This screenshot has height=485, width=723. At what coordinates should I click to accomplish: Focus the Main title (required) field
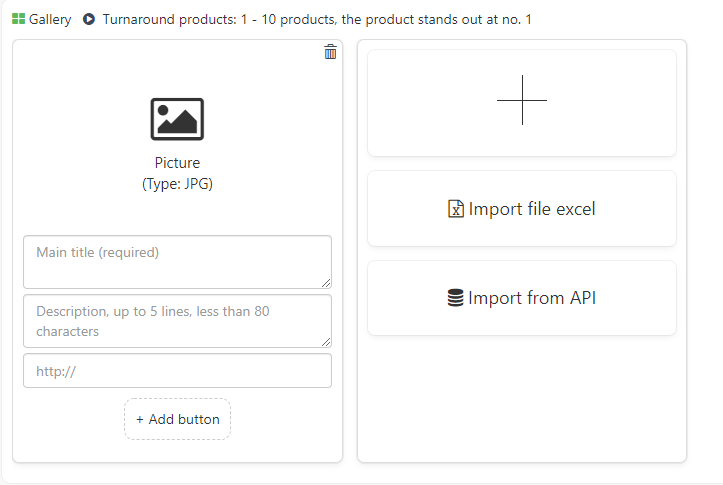point(178,262)
